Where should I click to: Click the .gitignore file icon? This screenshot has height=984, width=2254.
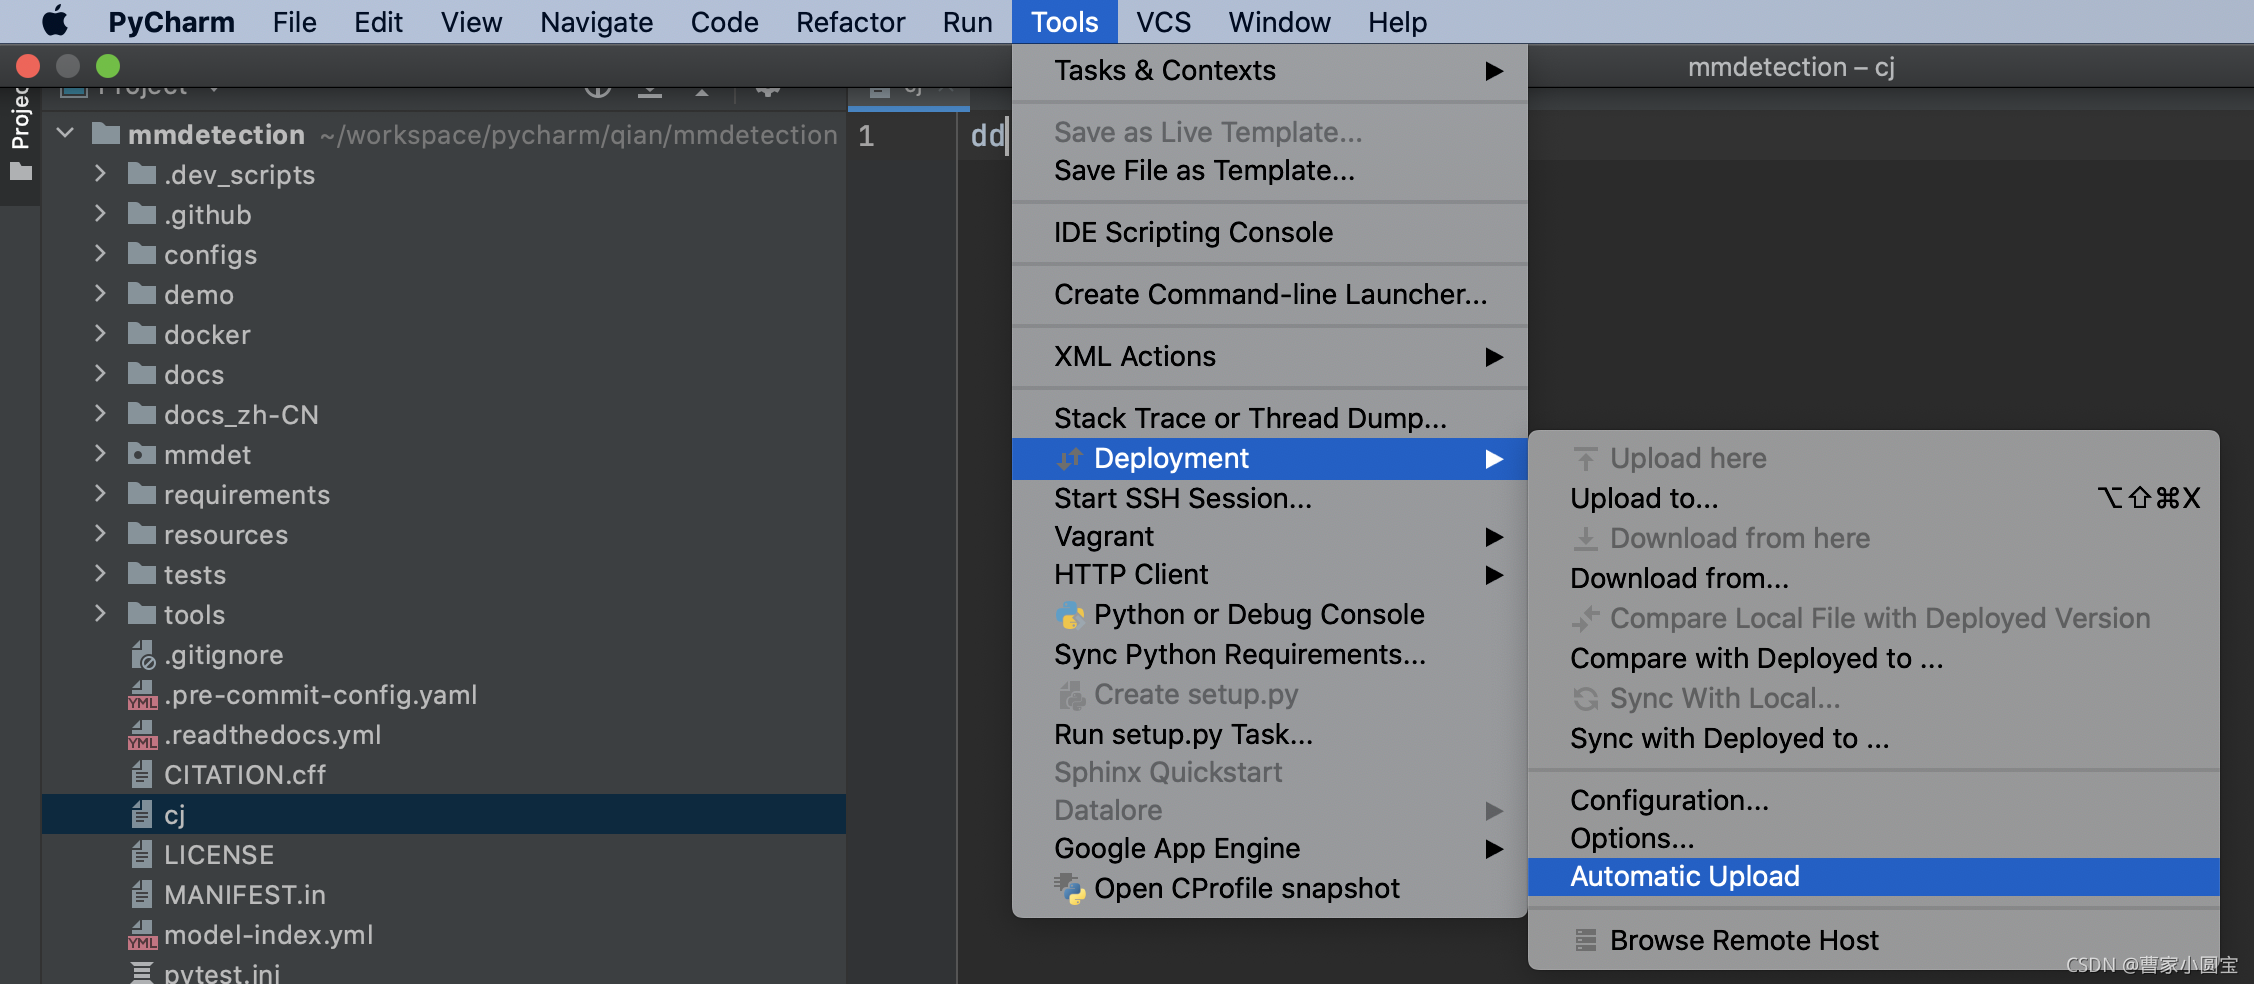(143, 655)
